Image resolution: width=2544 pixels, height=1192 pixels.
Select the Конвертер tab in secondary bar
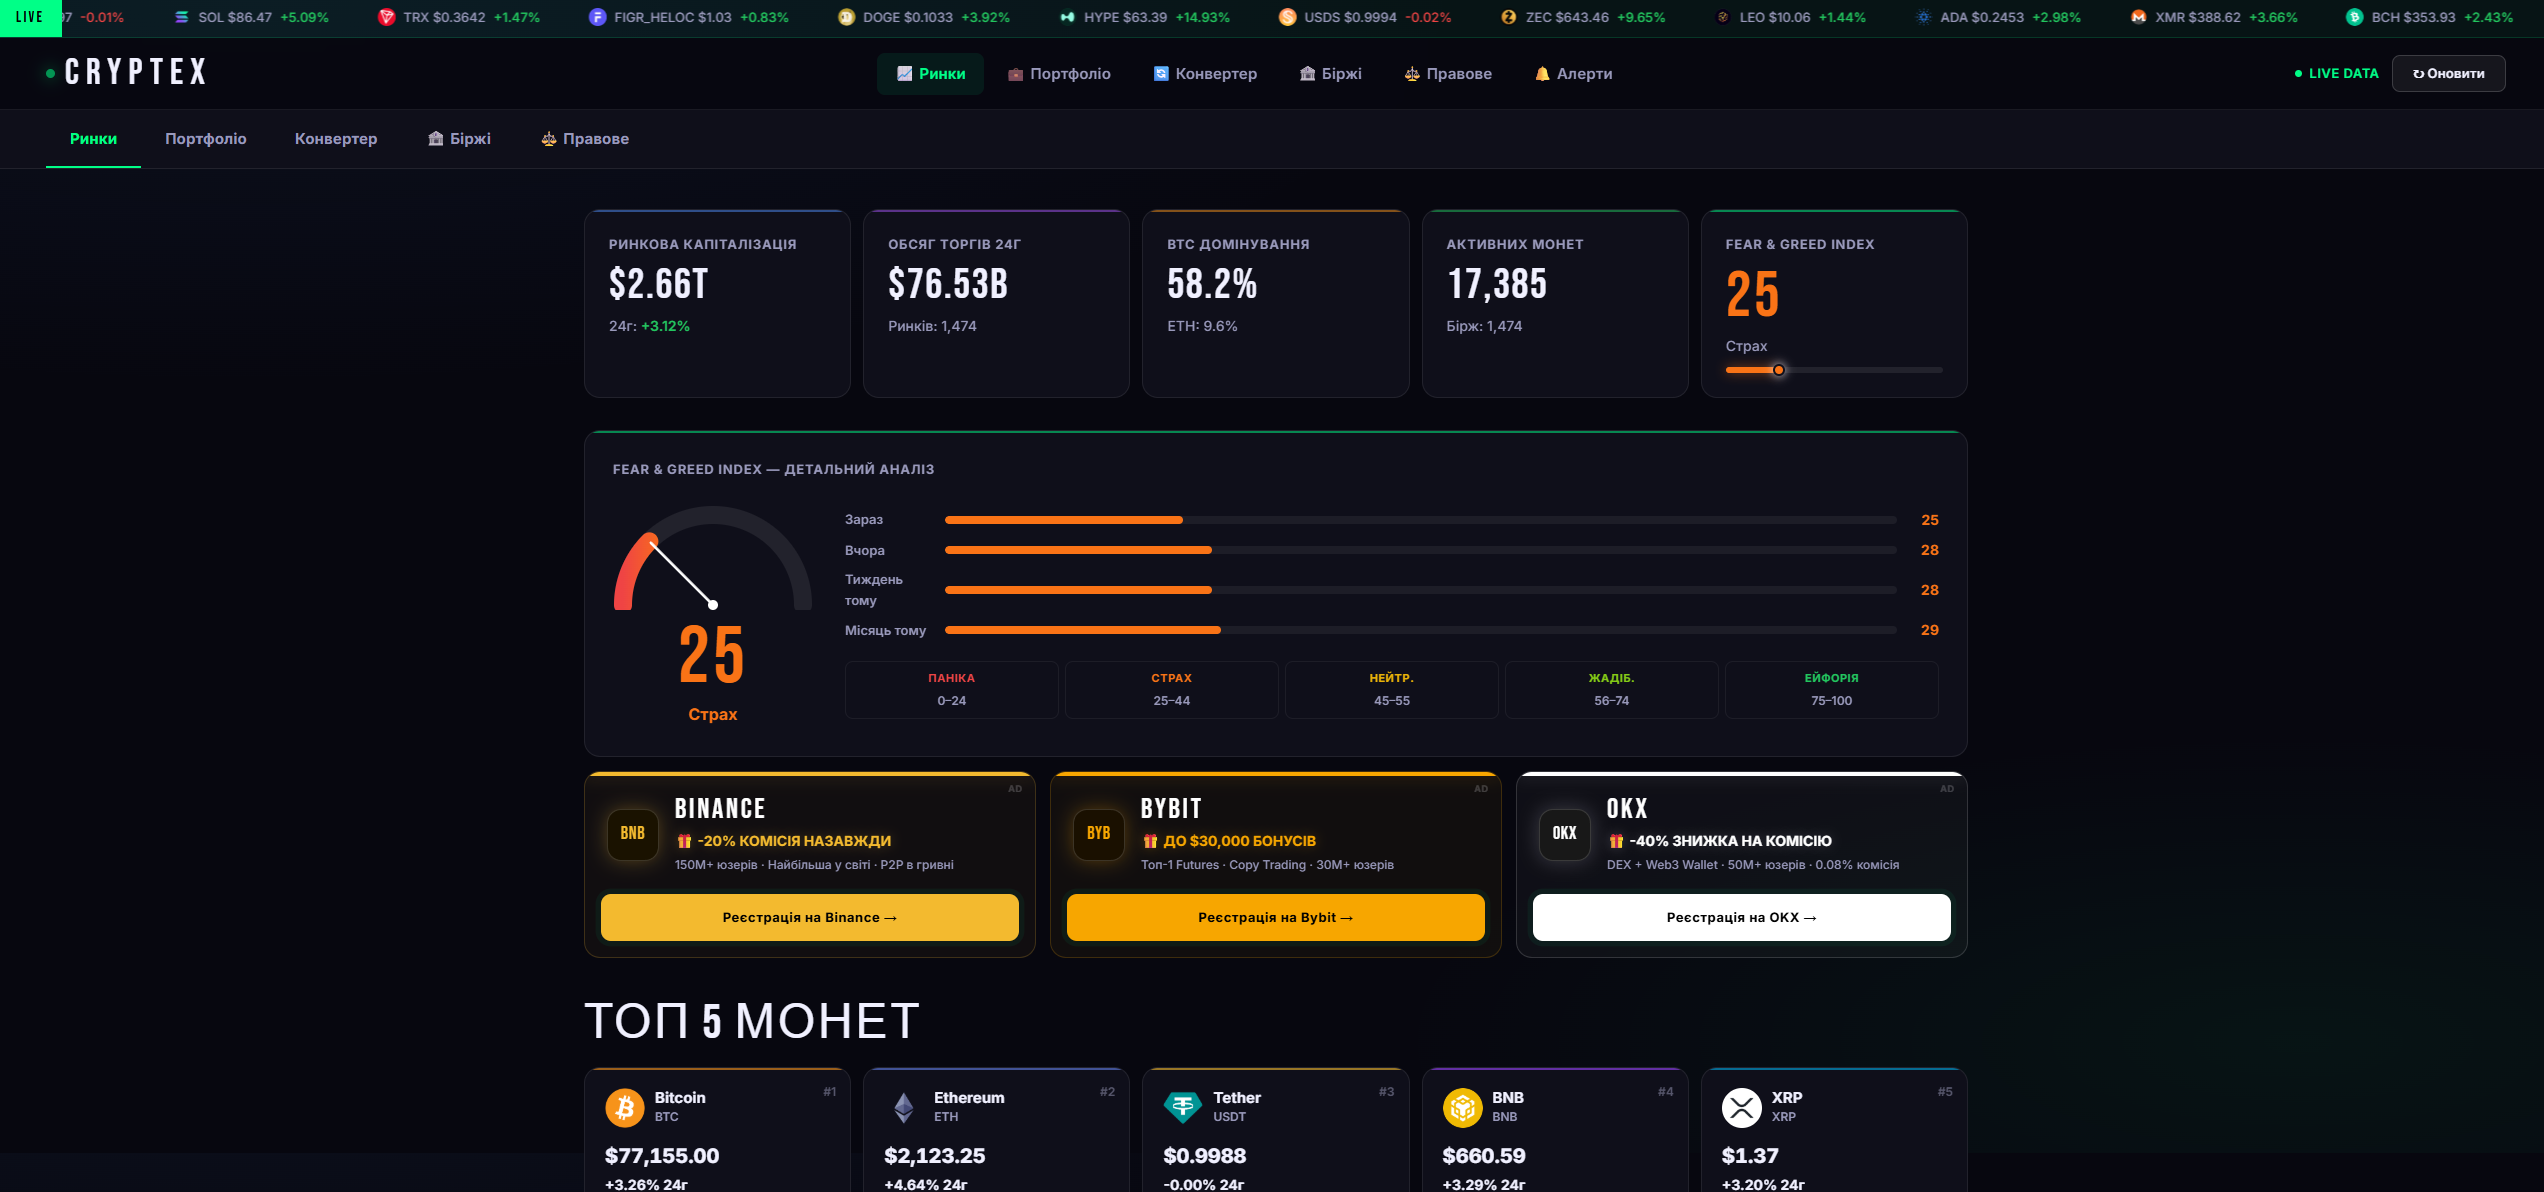point(336,139)
